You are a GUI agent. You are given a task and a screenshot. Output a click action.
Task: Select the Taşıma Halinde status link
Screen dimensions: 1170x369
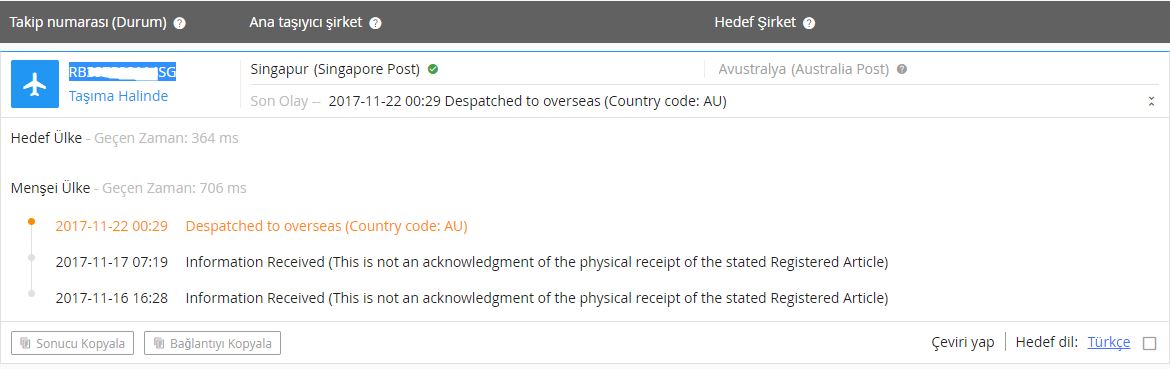pyautogui.click(x=119, y=96)
